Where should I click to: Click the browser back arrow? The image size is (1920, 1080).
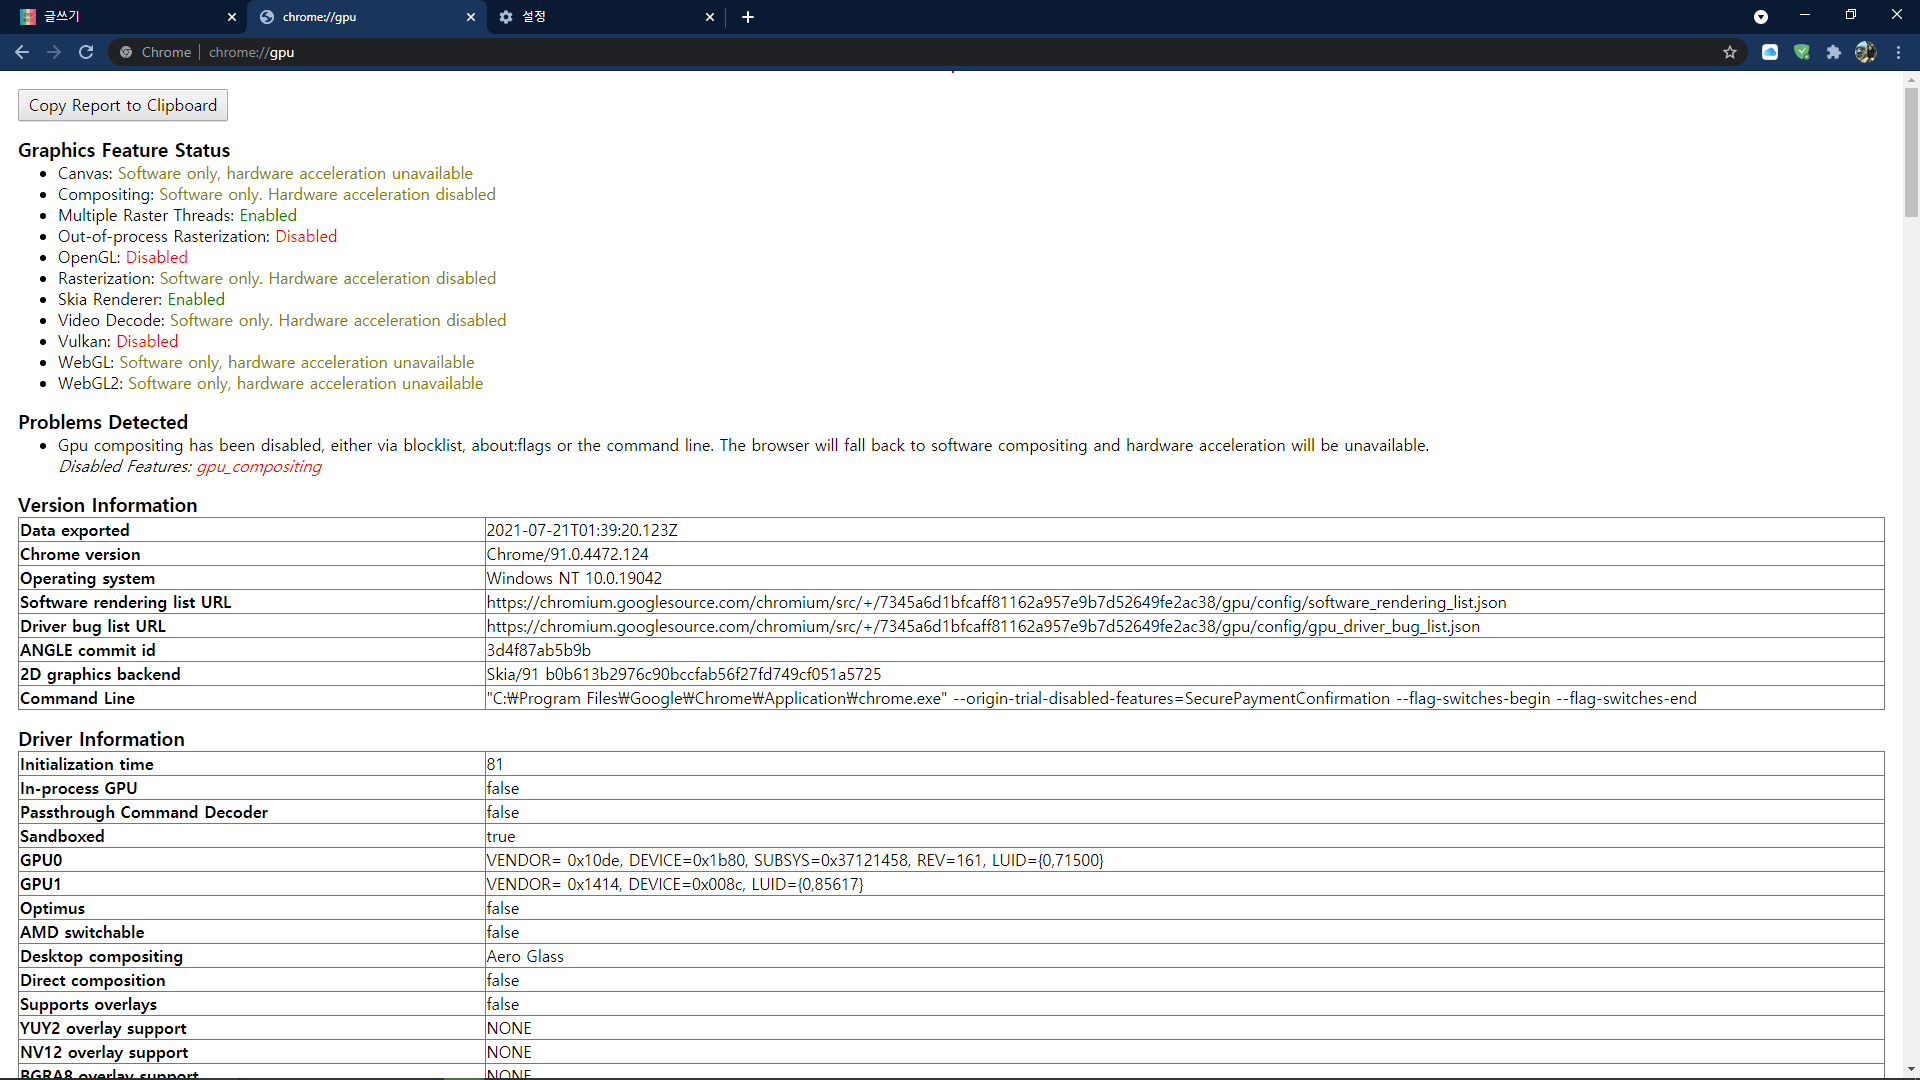point(21,52)
